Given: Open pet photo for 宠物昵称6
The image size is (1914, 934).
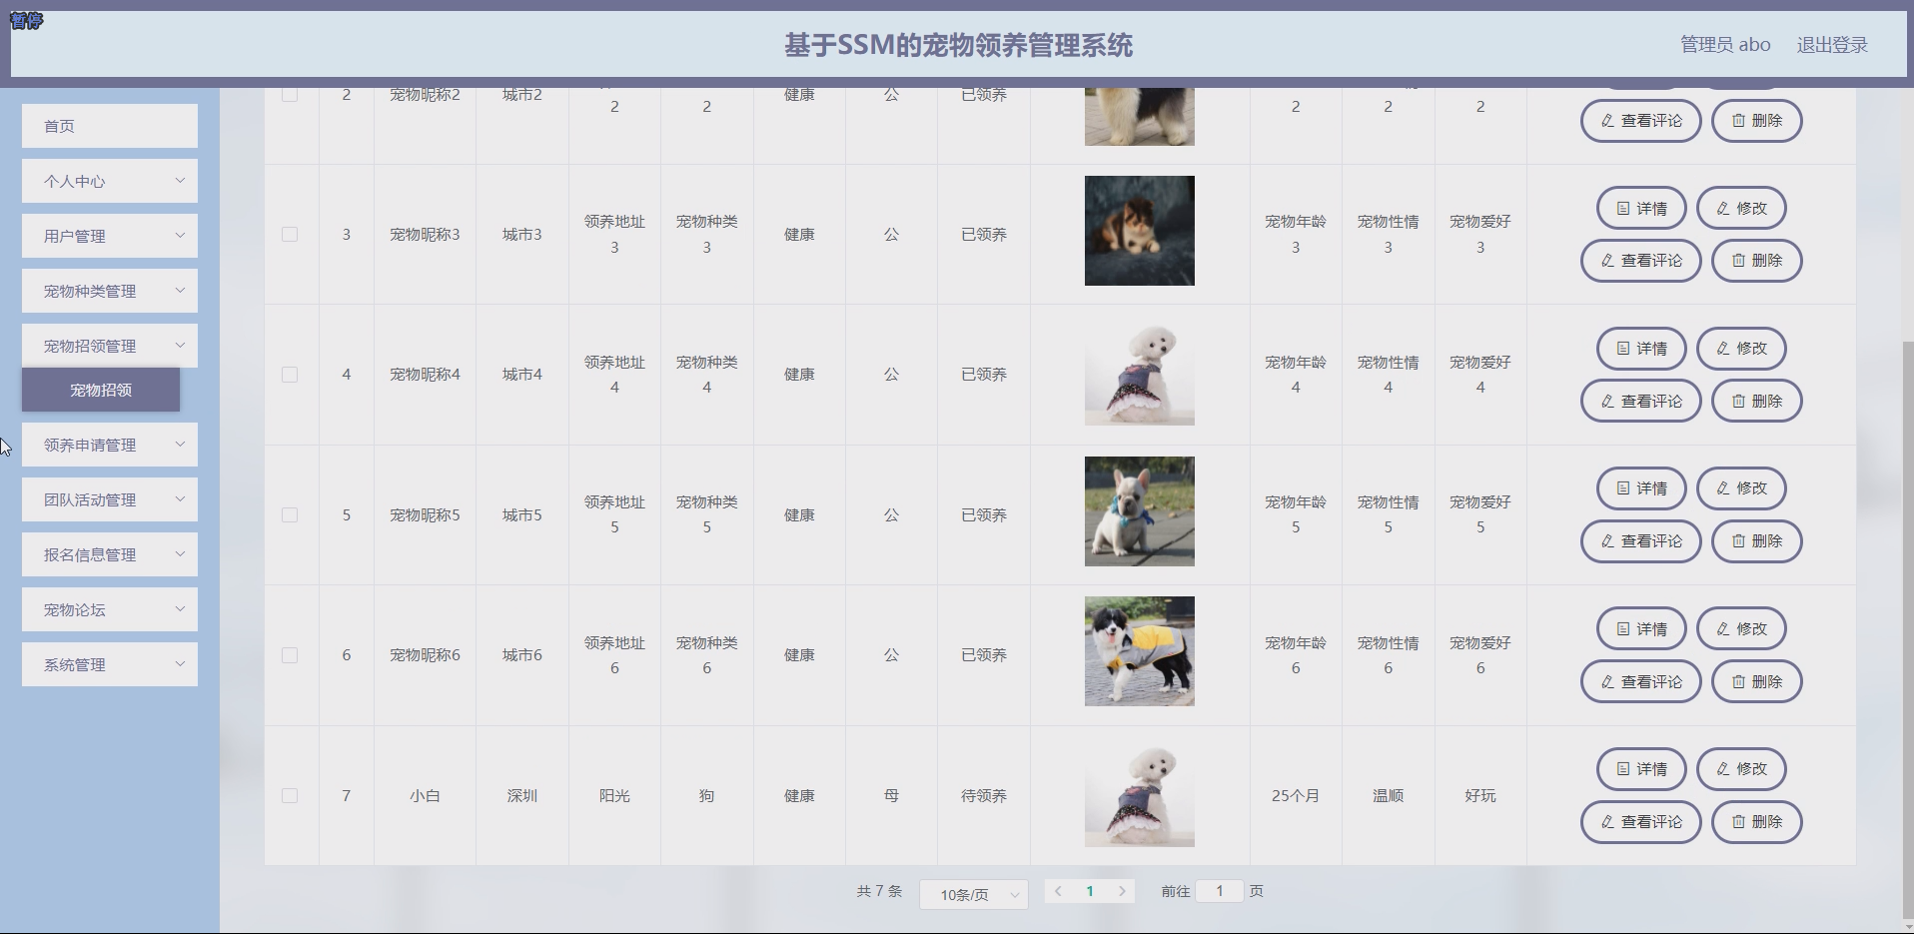Looking at the screenshot, I should tap(1139, 652).
